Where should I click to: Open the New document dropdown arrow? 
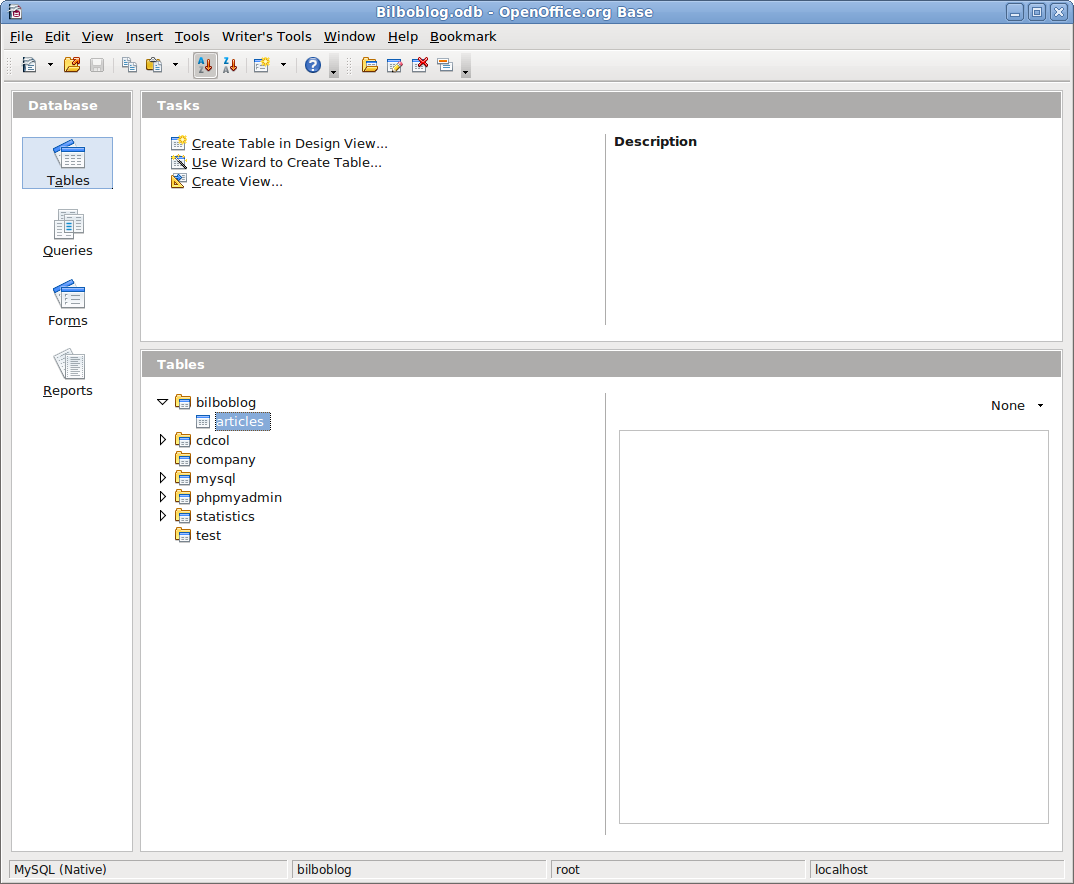[50, 65]
